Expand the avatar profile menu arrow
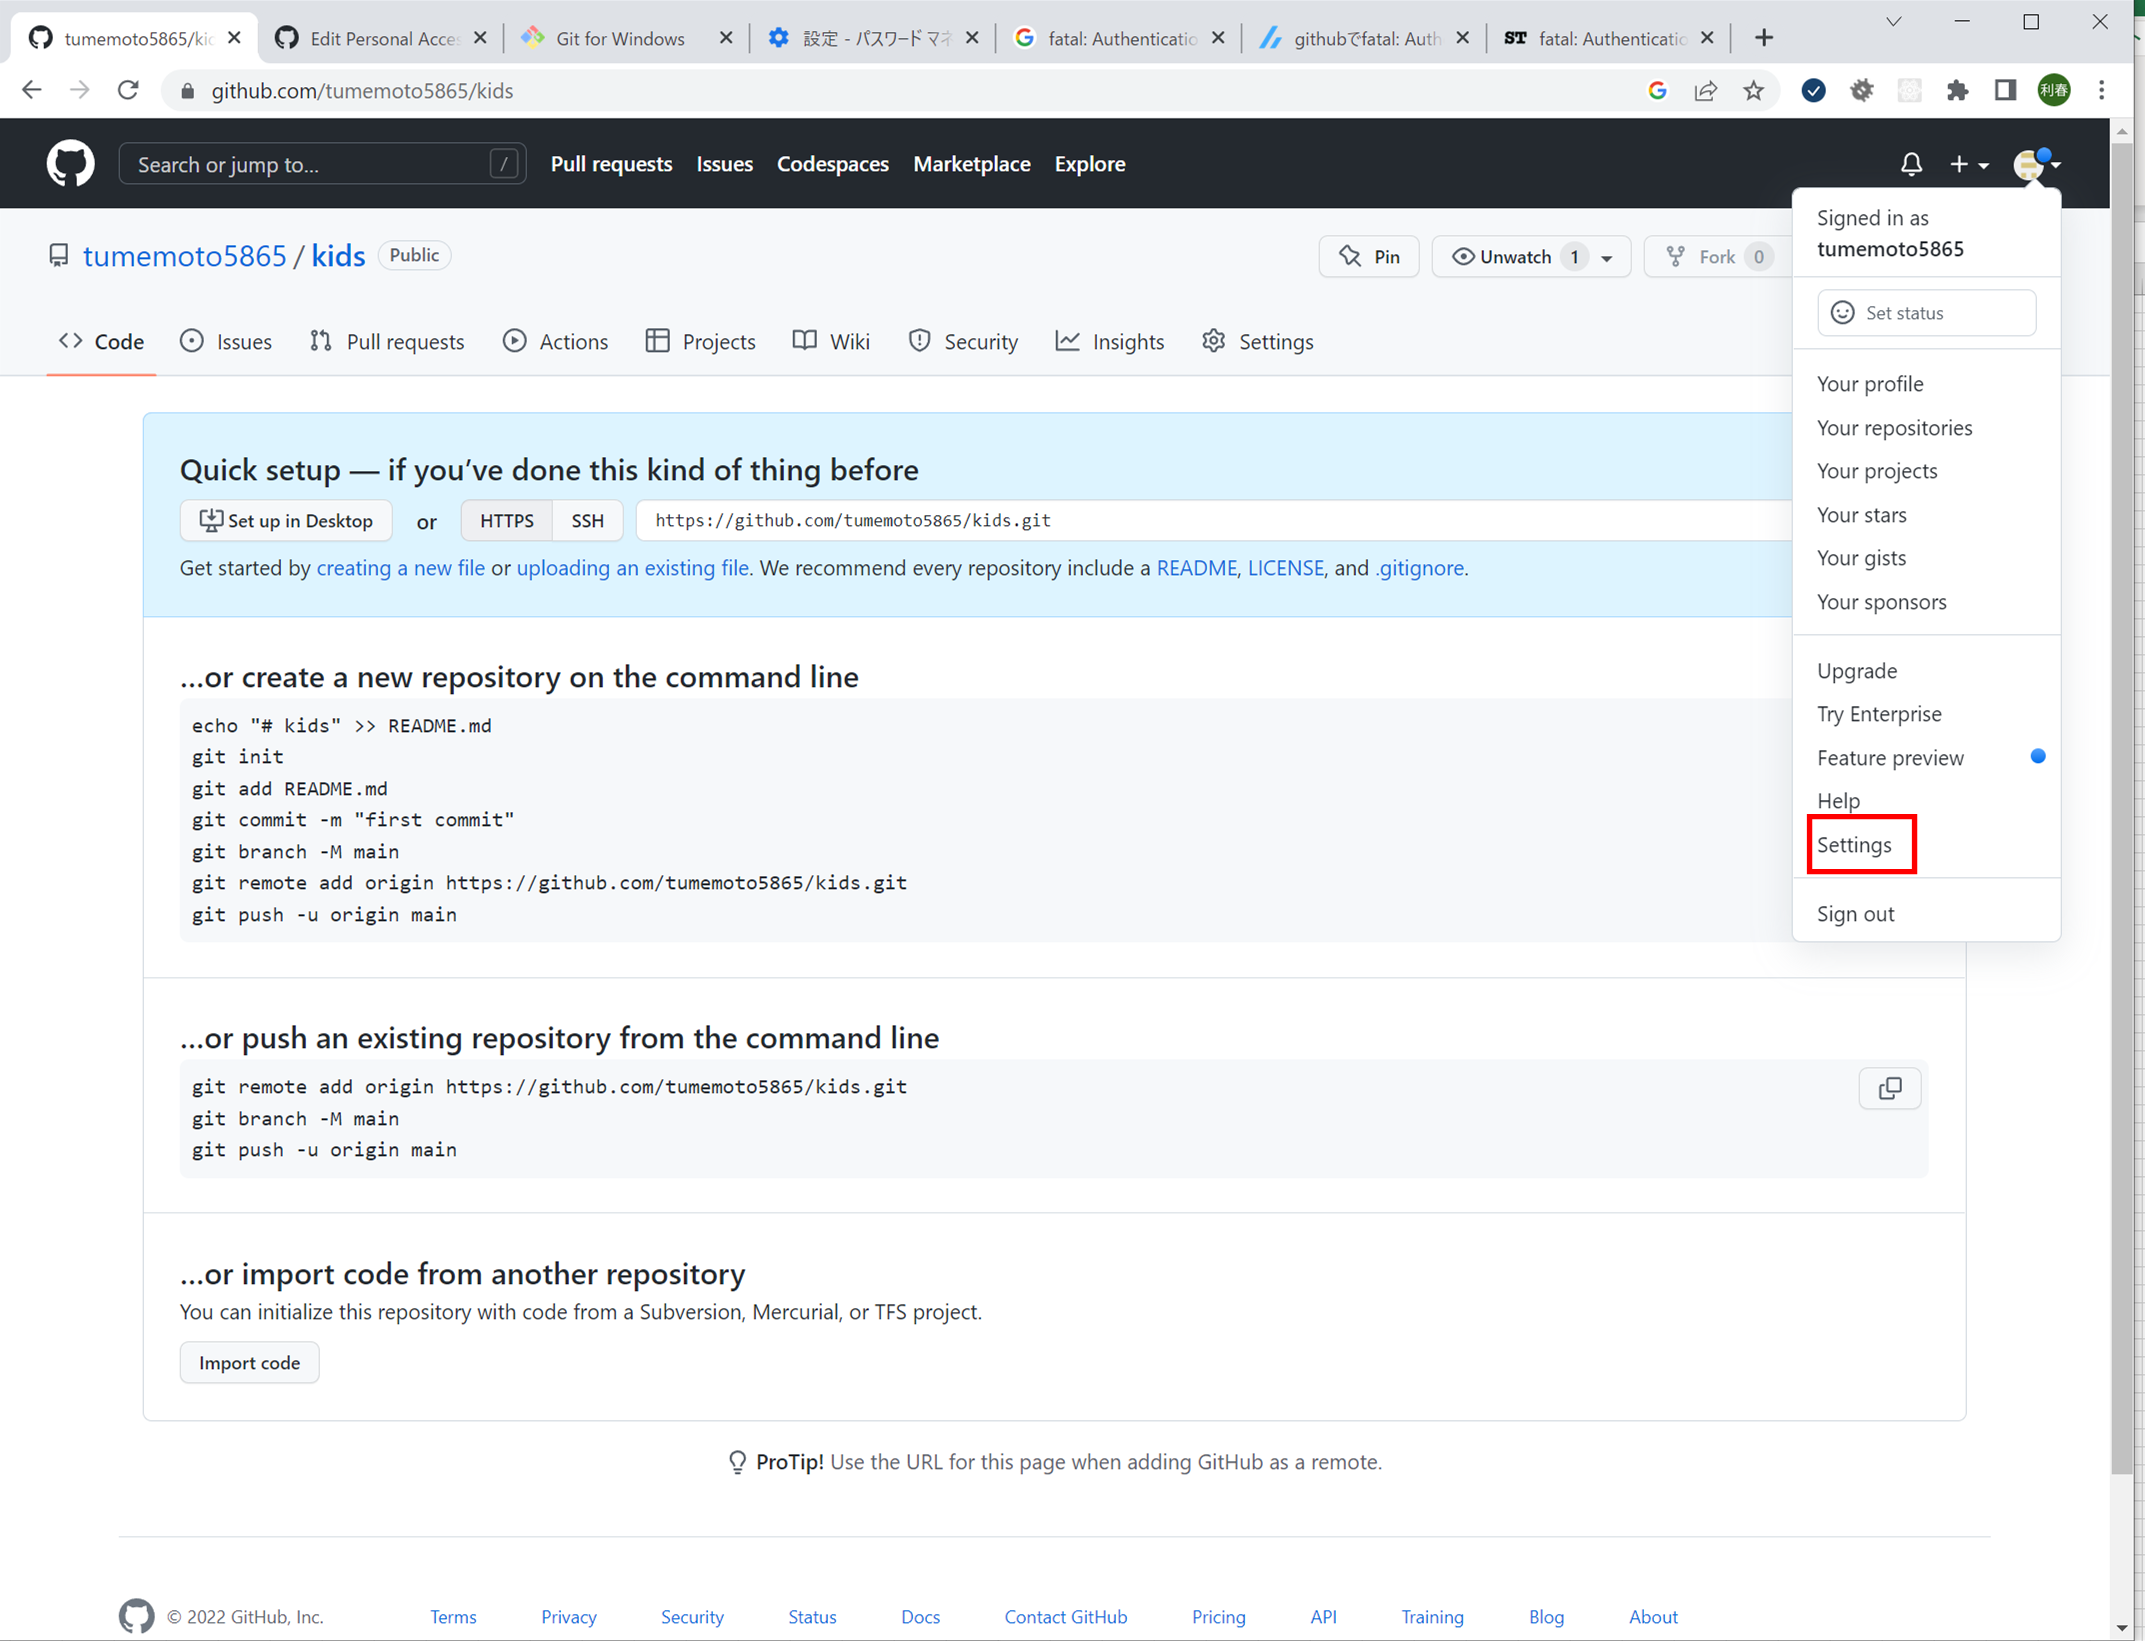This screenshot has height=1641, width=2145. click(x=2053, y=166)
